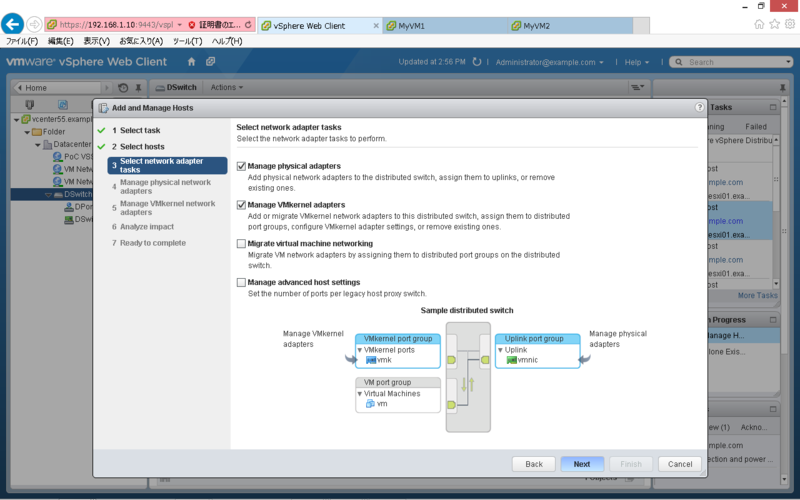This screenshot has width=800, height=500.
Task: Click the vCenter link icon beside home
Action: [x=210, y=62]
